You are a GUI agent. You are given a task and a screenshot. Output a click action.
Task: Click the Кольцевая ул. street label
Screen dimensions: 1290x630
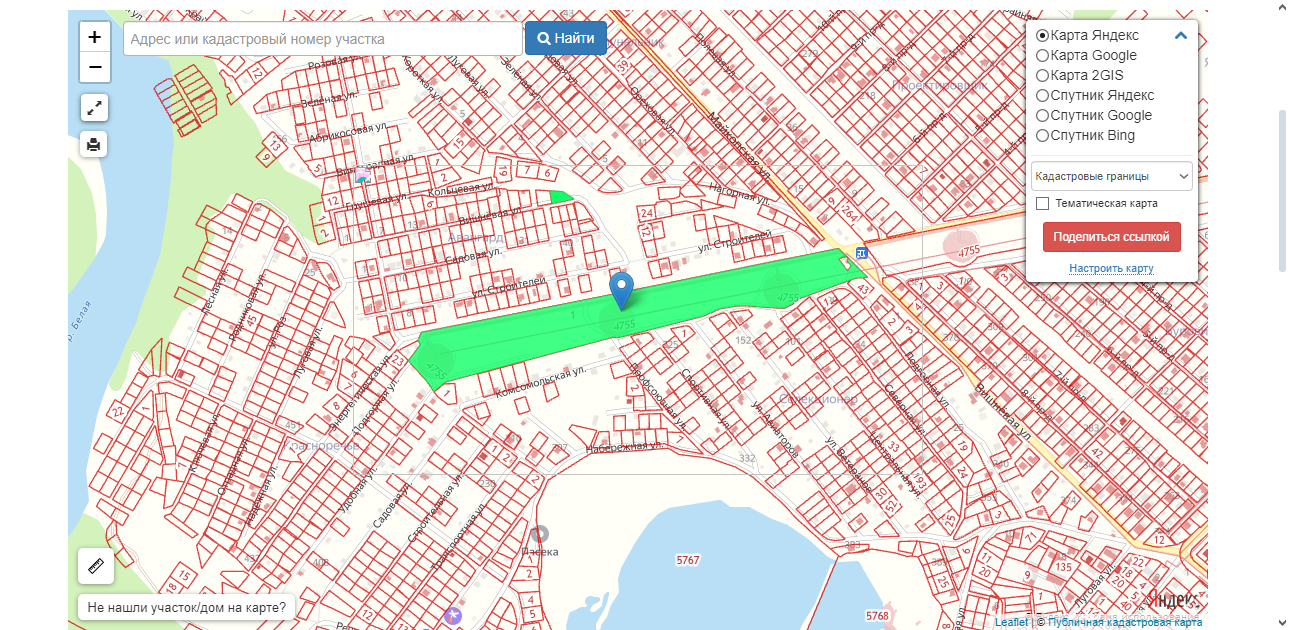(461, 188)
